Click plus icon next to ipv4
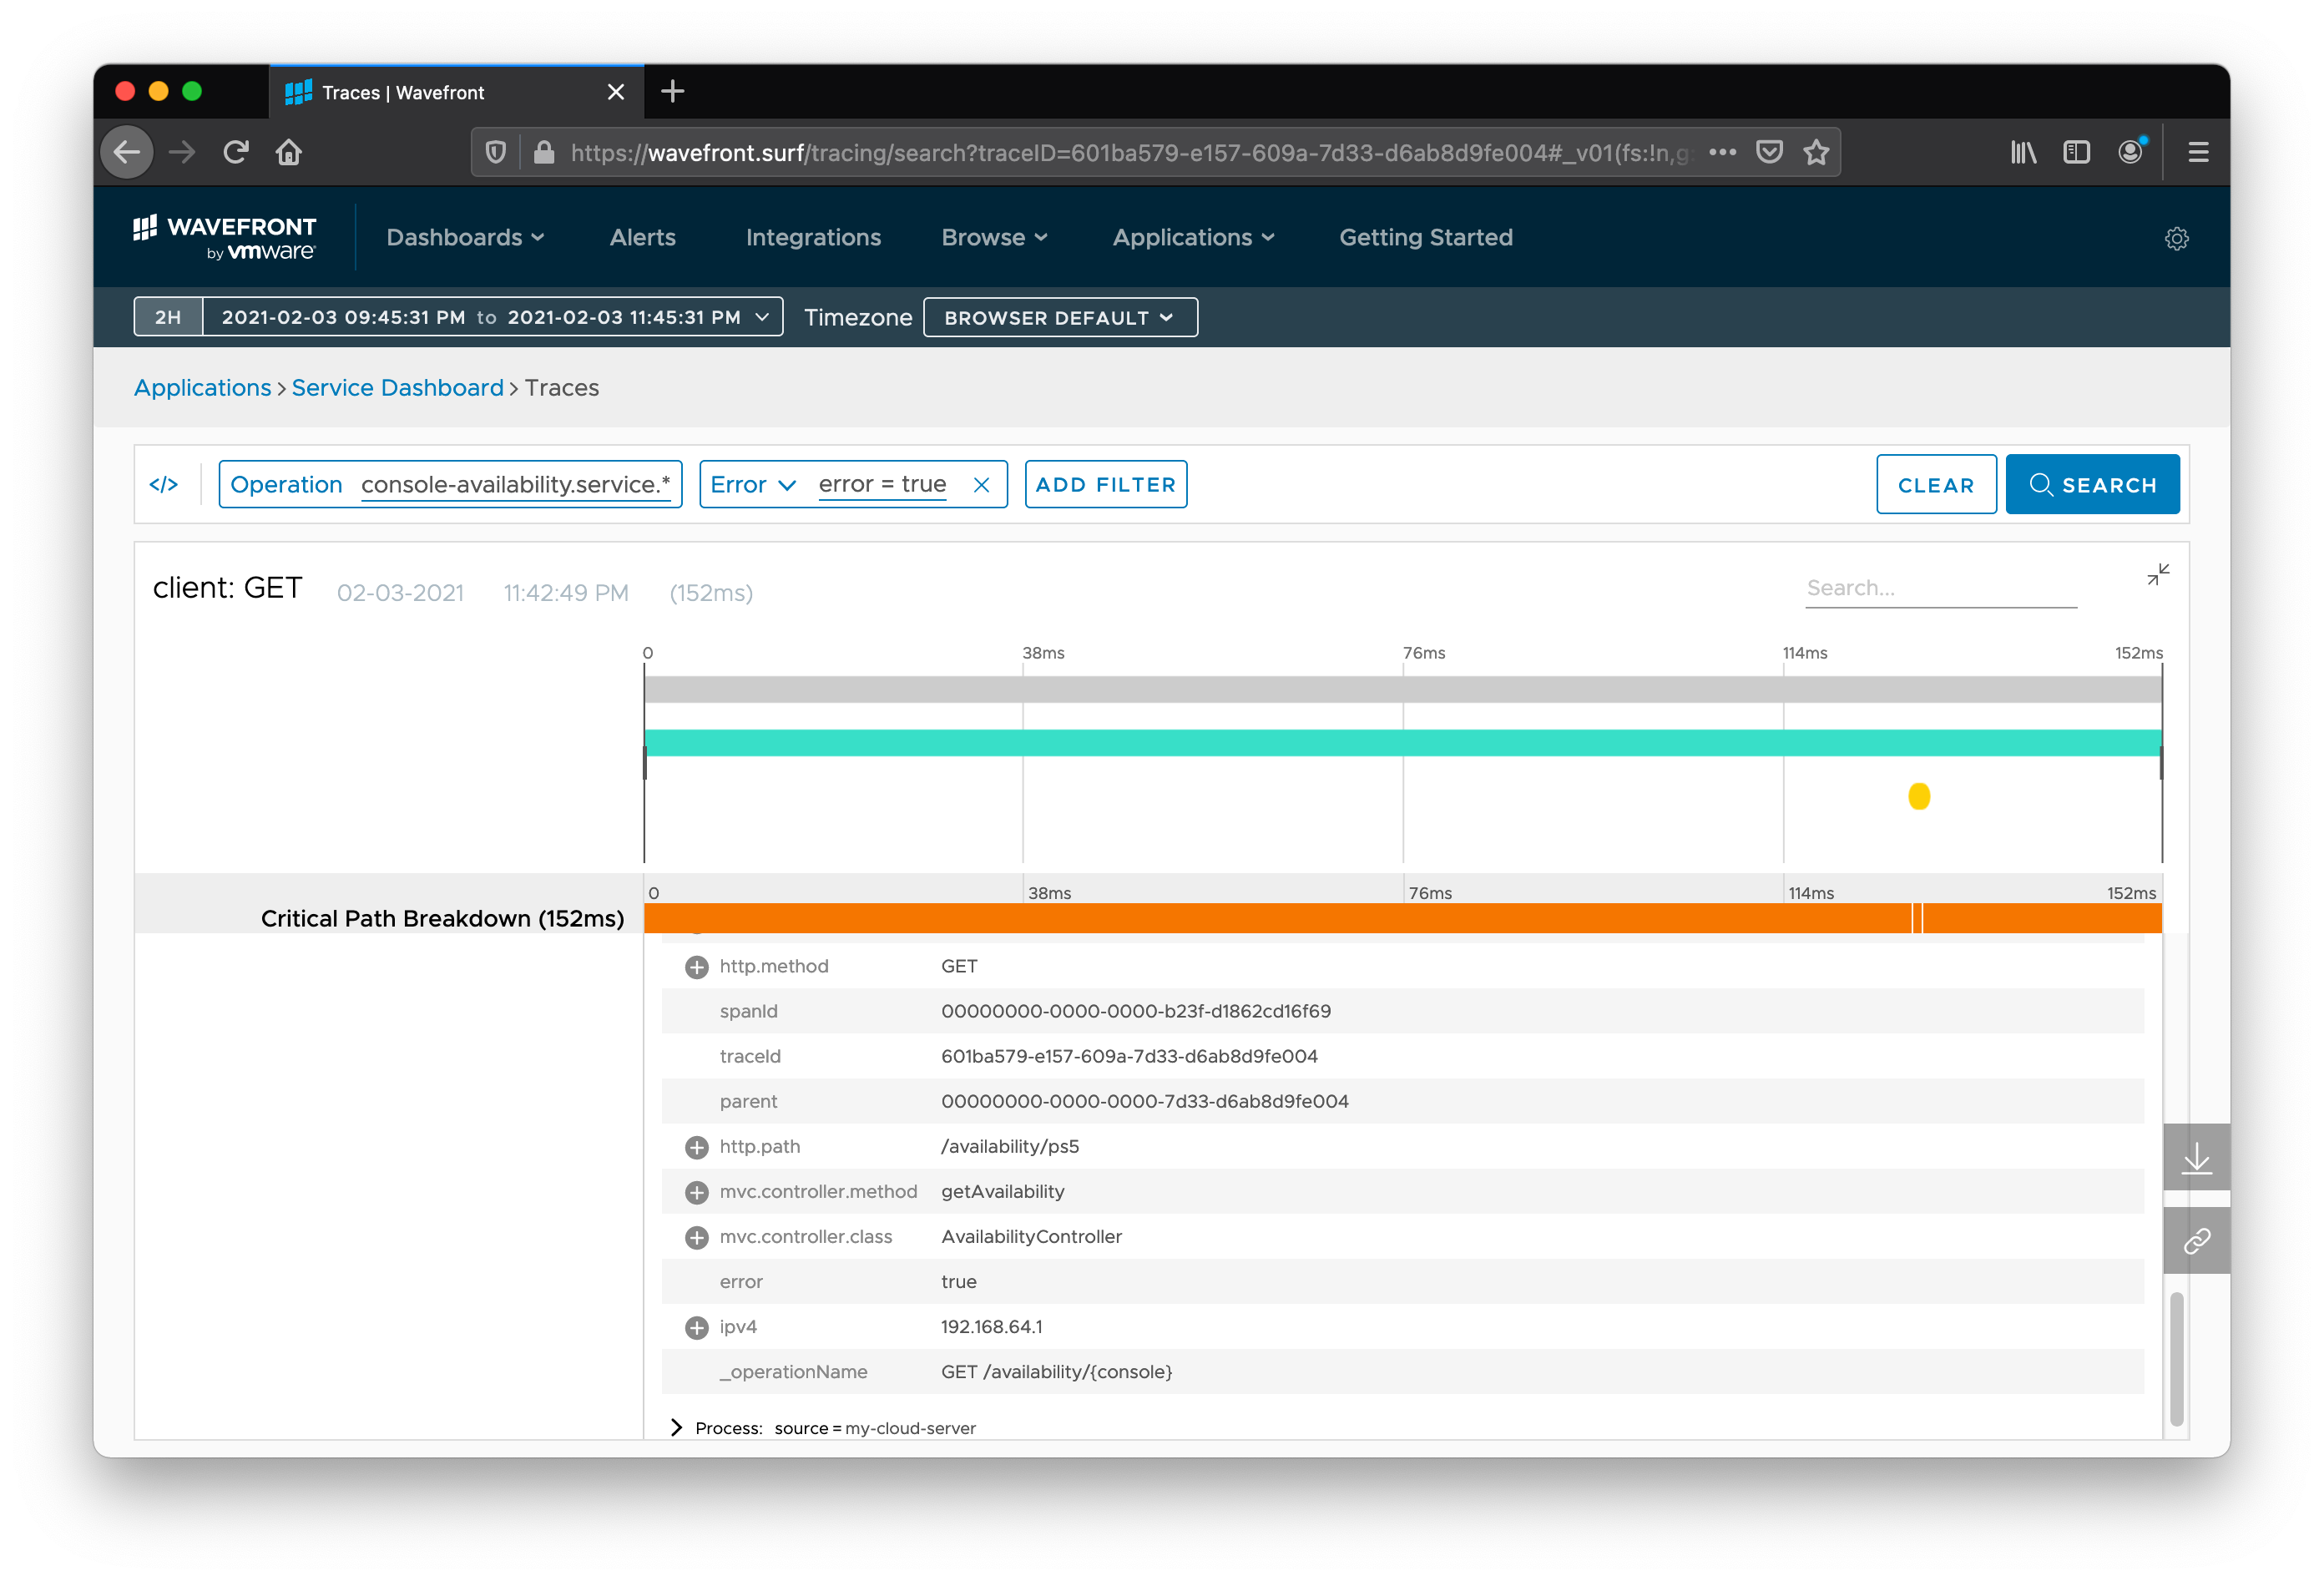This screenshot has height=1581, width=2324. click(696, 1328)
